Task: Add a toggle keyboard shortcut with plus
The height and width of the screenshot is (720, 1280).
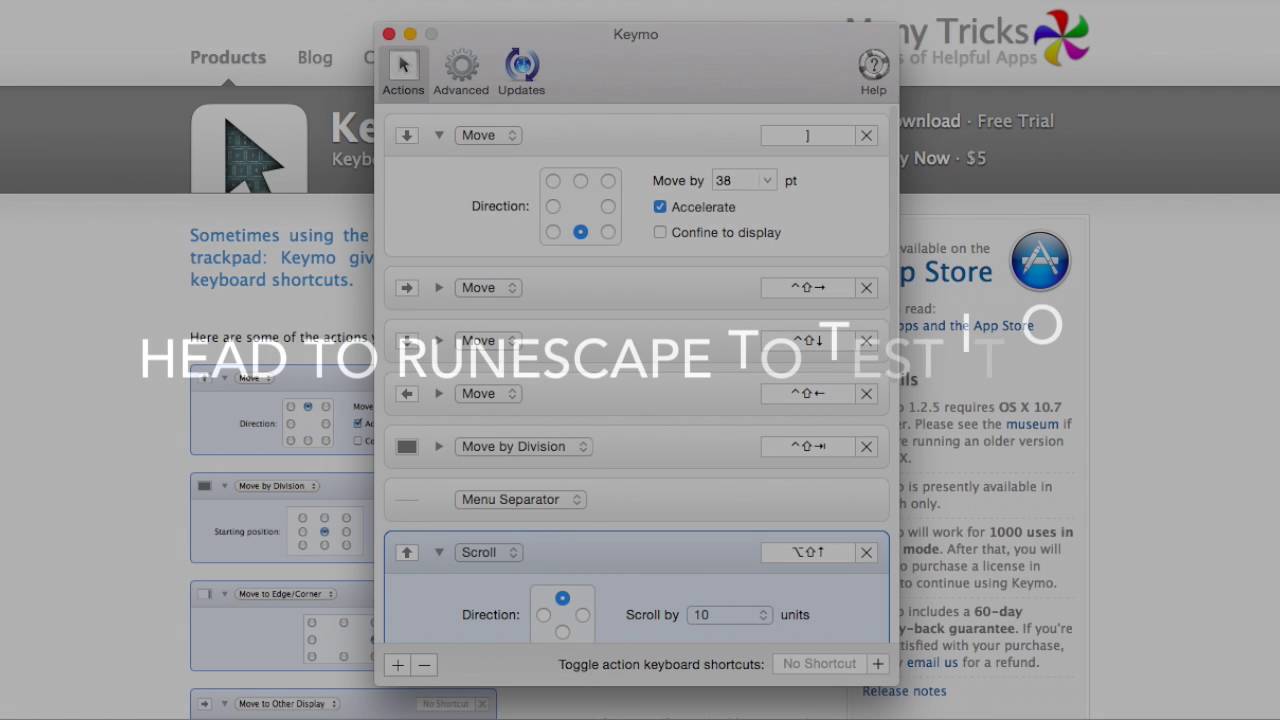Action: click(x=877, y=664)
